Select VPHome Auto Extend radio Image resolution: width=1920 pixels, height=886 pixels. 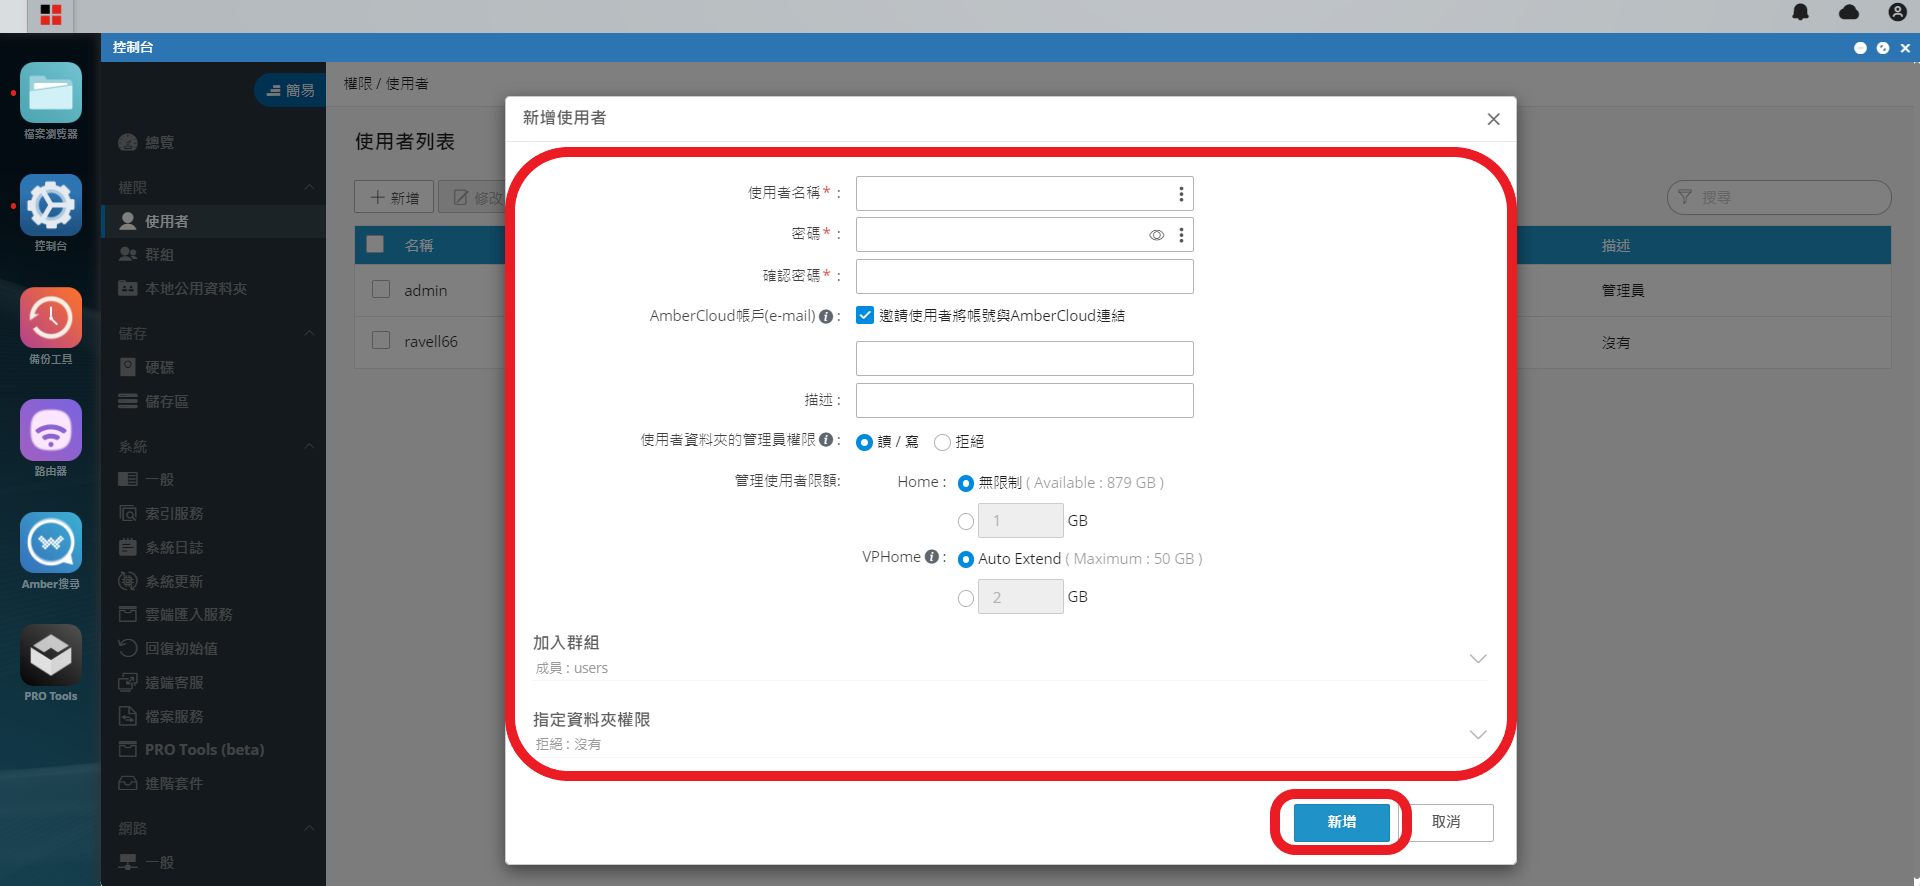pos(966,559)
